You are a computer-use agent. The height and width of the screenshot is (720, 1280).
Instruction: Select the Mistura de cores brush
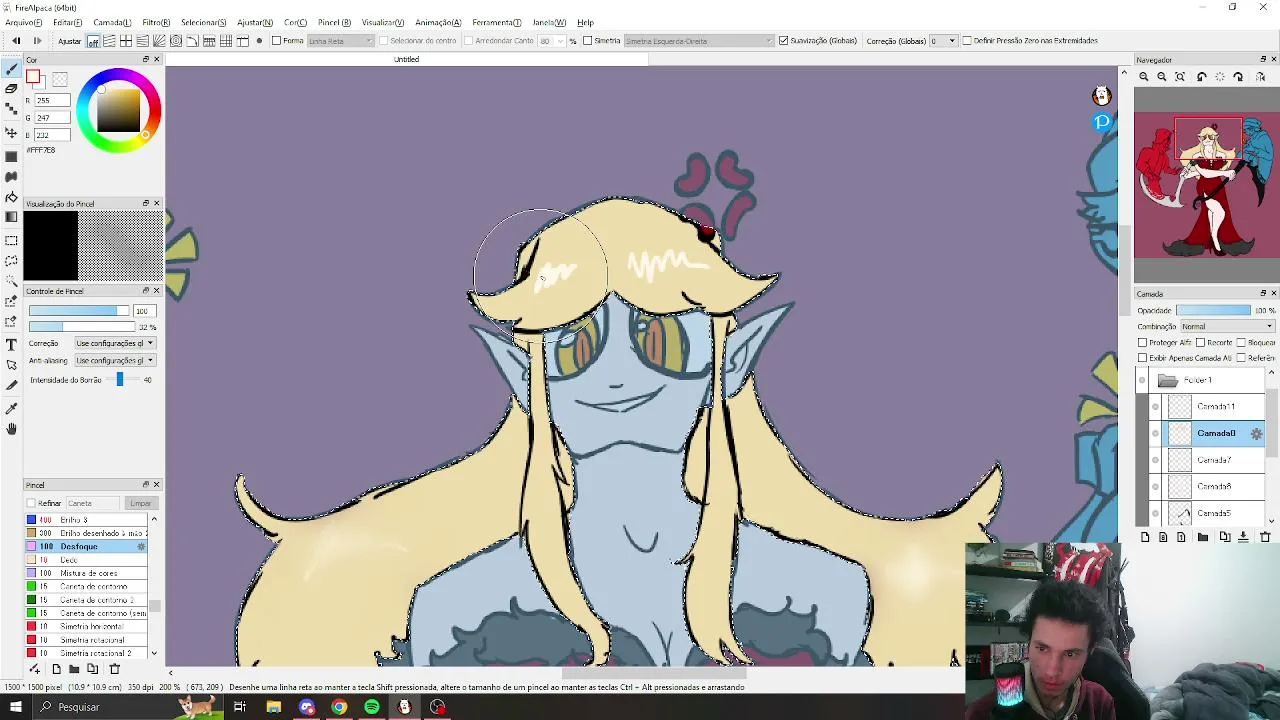pos(87,573)
